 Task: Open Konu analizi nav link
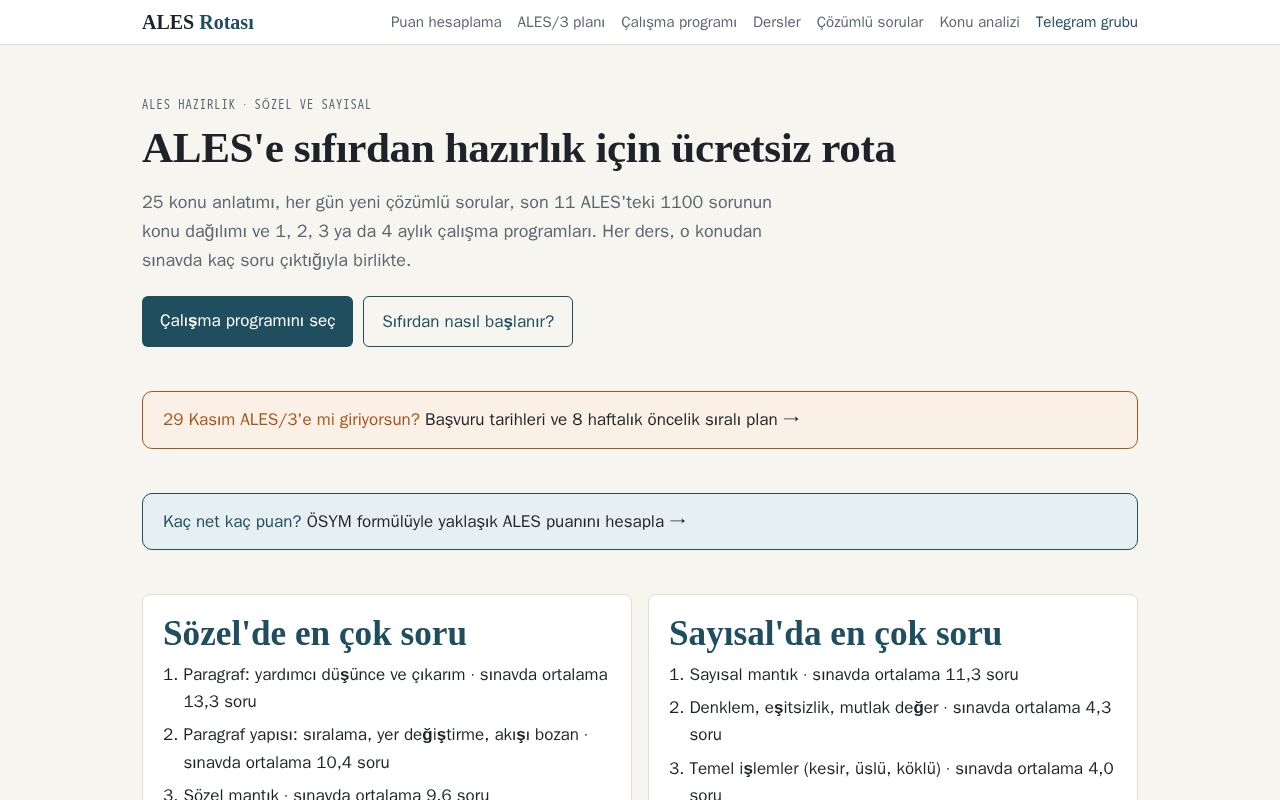(980, 22)
